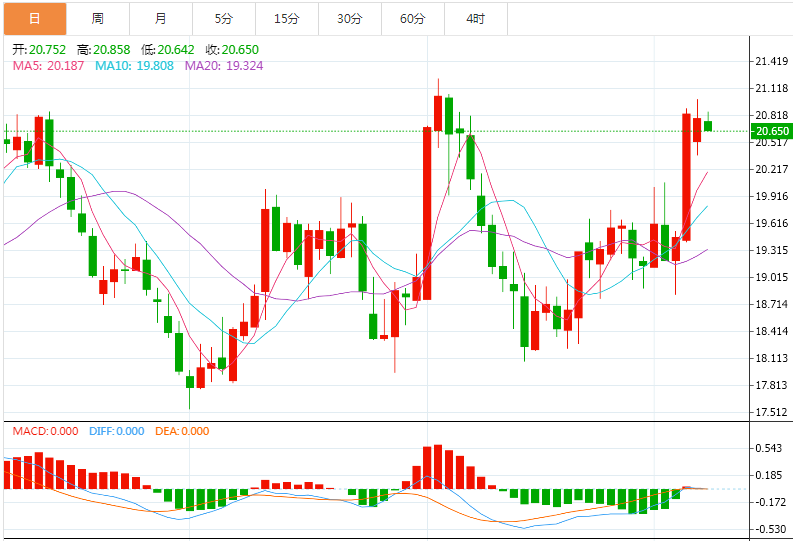Open the 15分 timeframe tab
Viewport: 793px width, 541px height.
pos(287,19)
